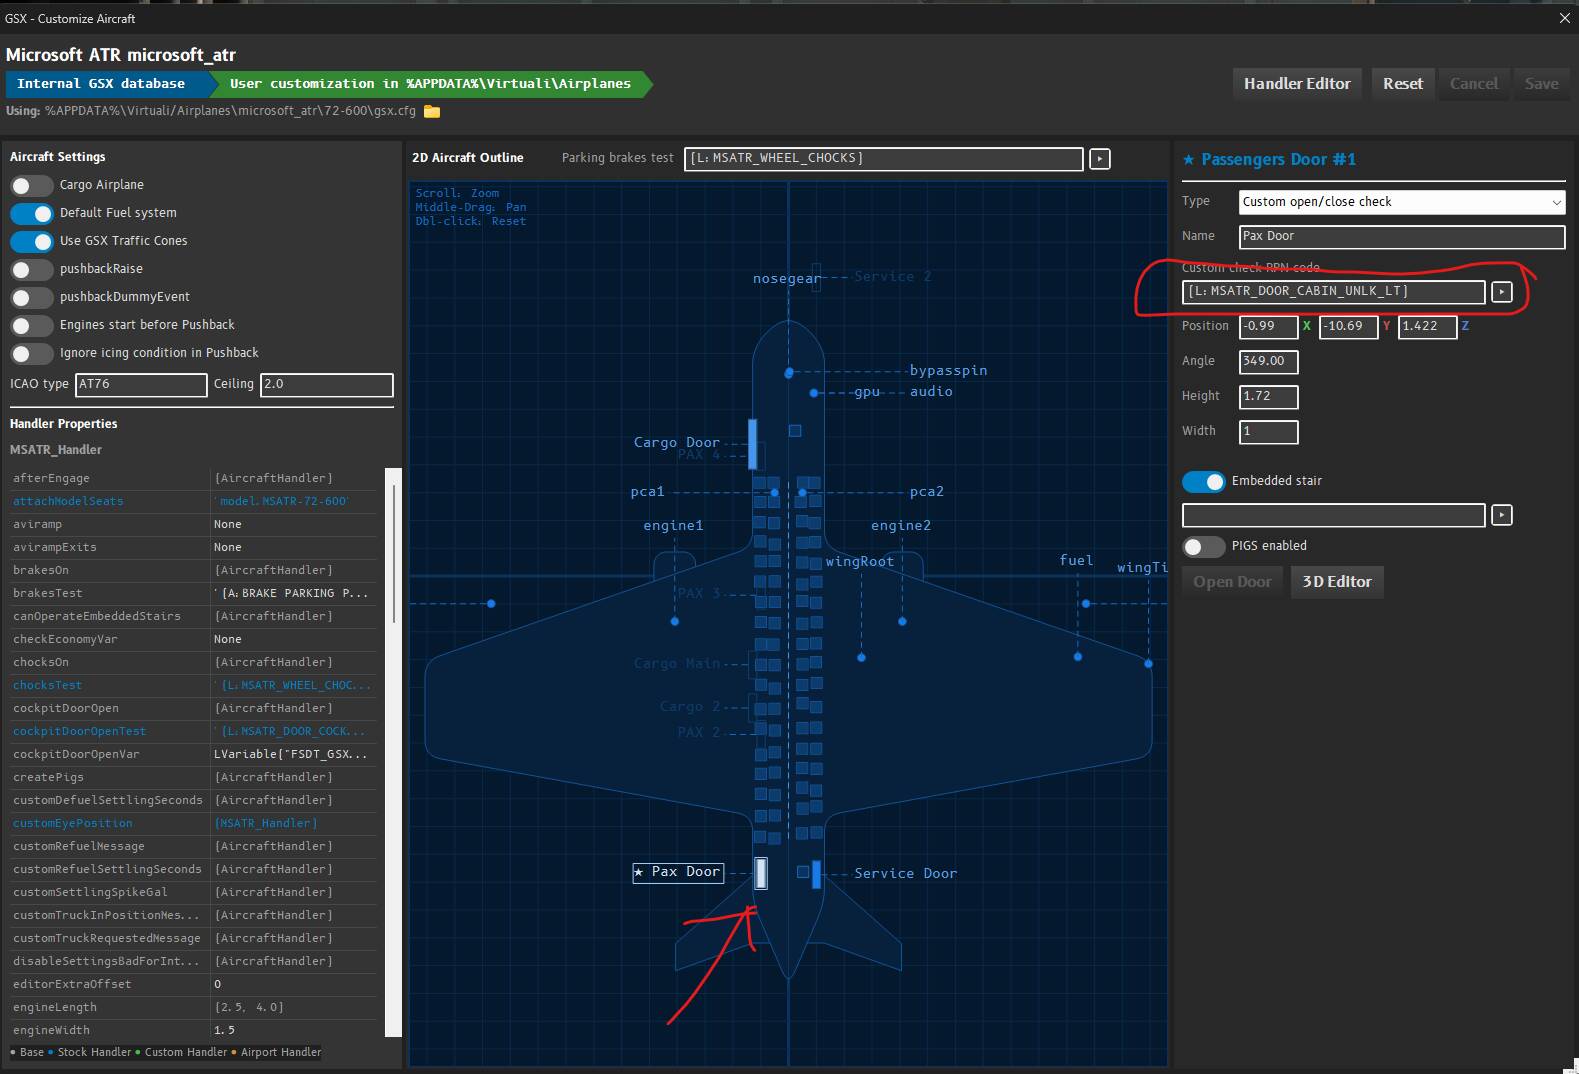The height and width of the screenshot is (1074, 1579).
Task: Select the Pax Door marker on aircraft outline
Action: [761, 873]
